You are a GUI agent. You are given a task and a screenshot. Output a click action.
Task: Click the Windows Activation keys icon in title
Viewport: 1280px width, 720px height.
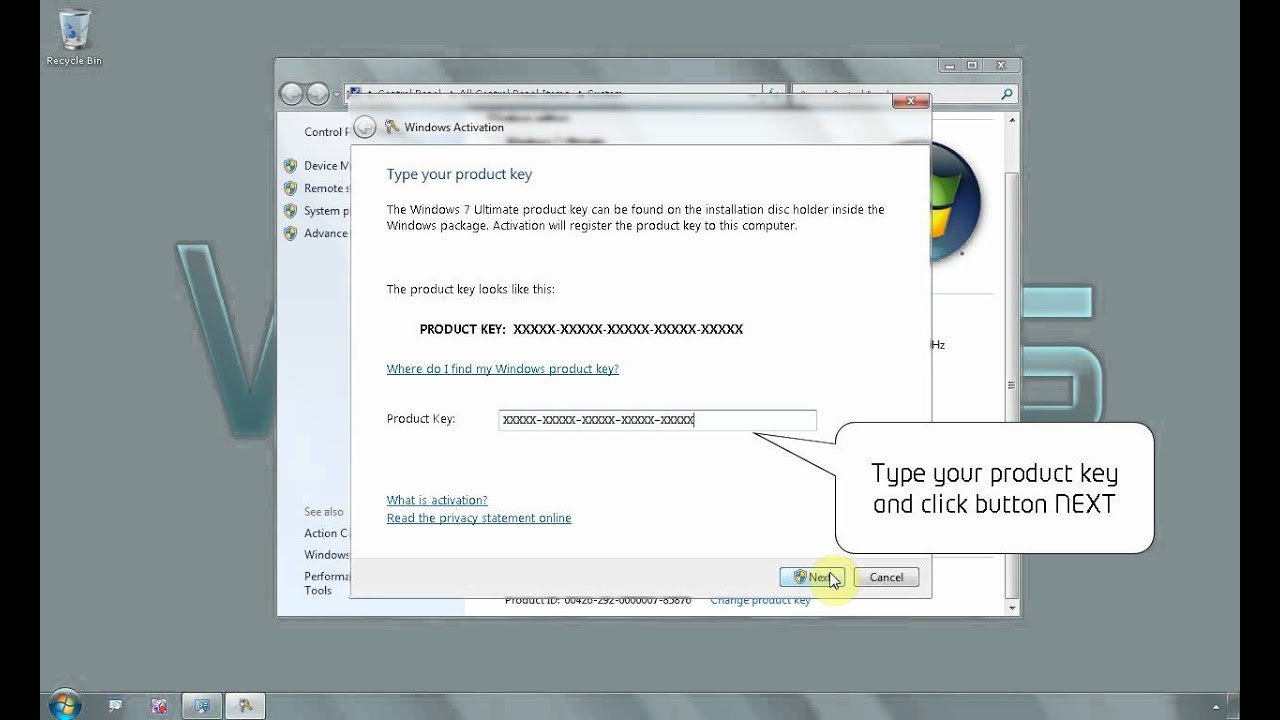(392, 127)
